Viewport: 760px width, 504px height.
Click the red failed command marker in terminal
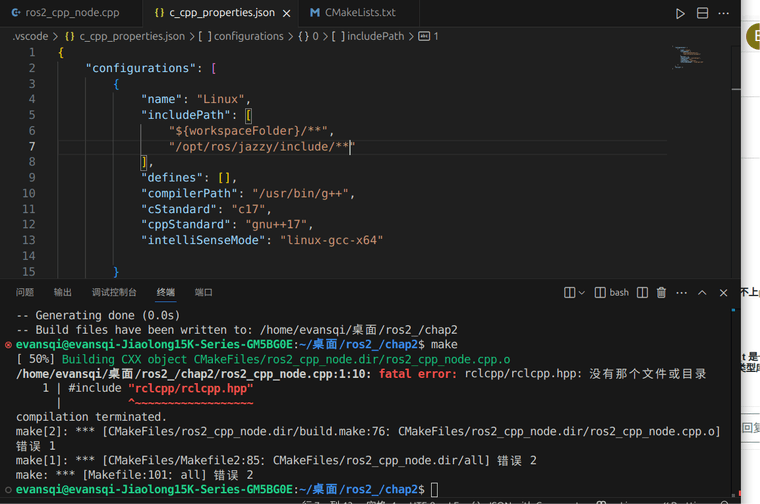[x=8, y=345]
